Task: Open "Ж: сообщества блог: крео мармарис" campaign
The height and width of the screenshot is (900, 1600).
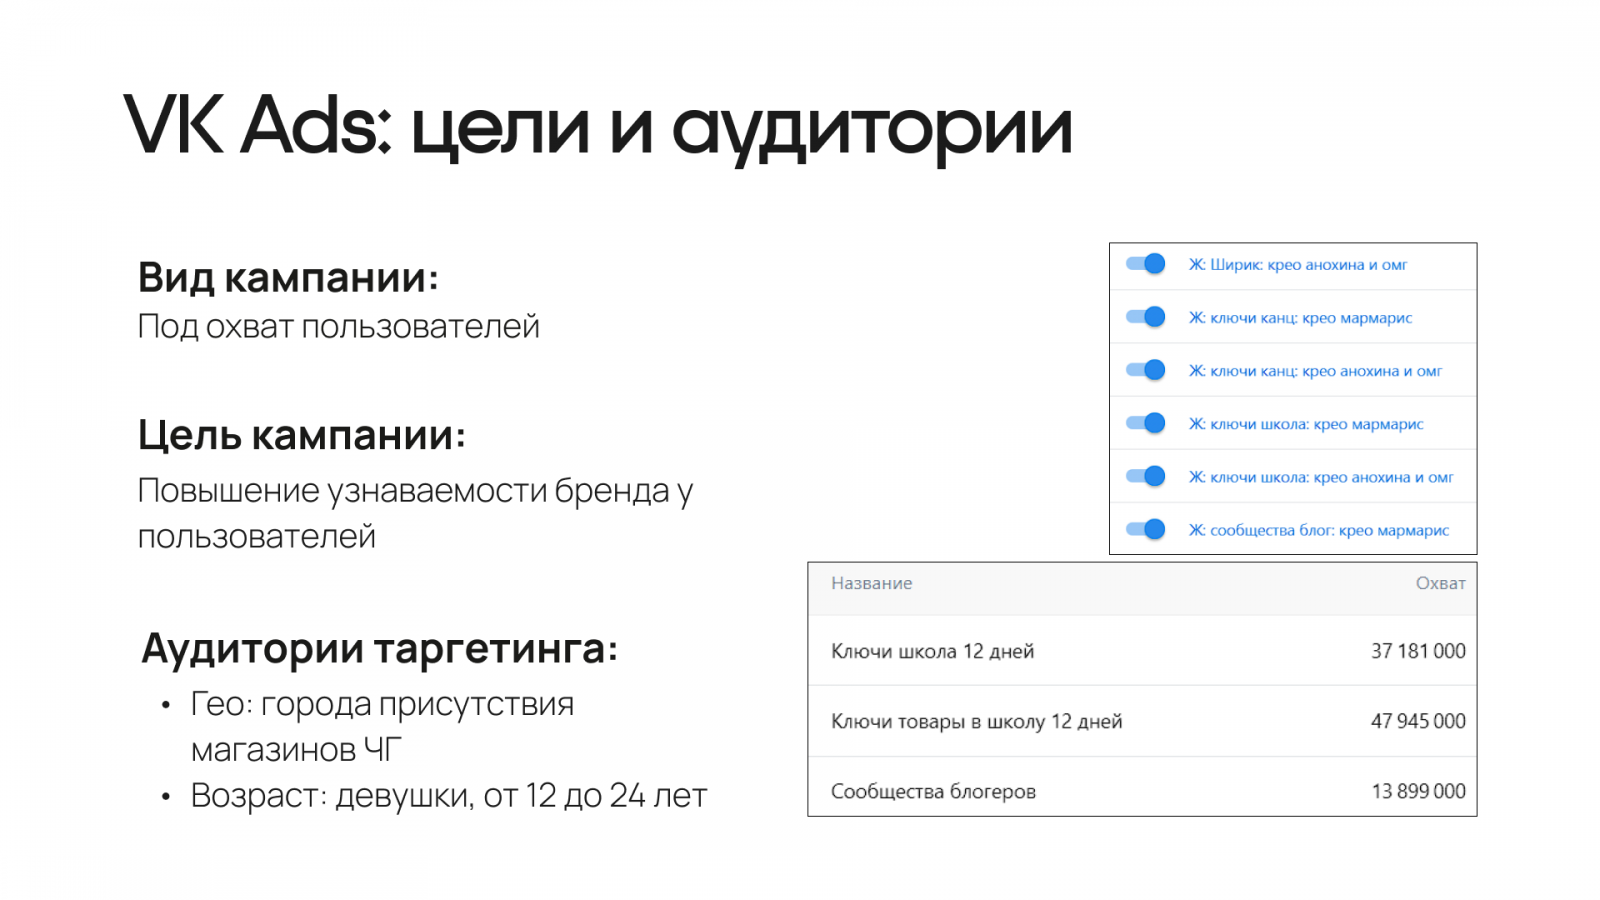Action: coord(1318,530)
